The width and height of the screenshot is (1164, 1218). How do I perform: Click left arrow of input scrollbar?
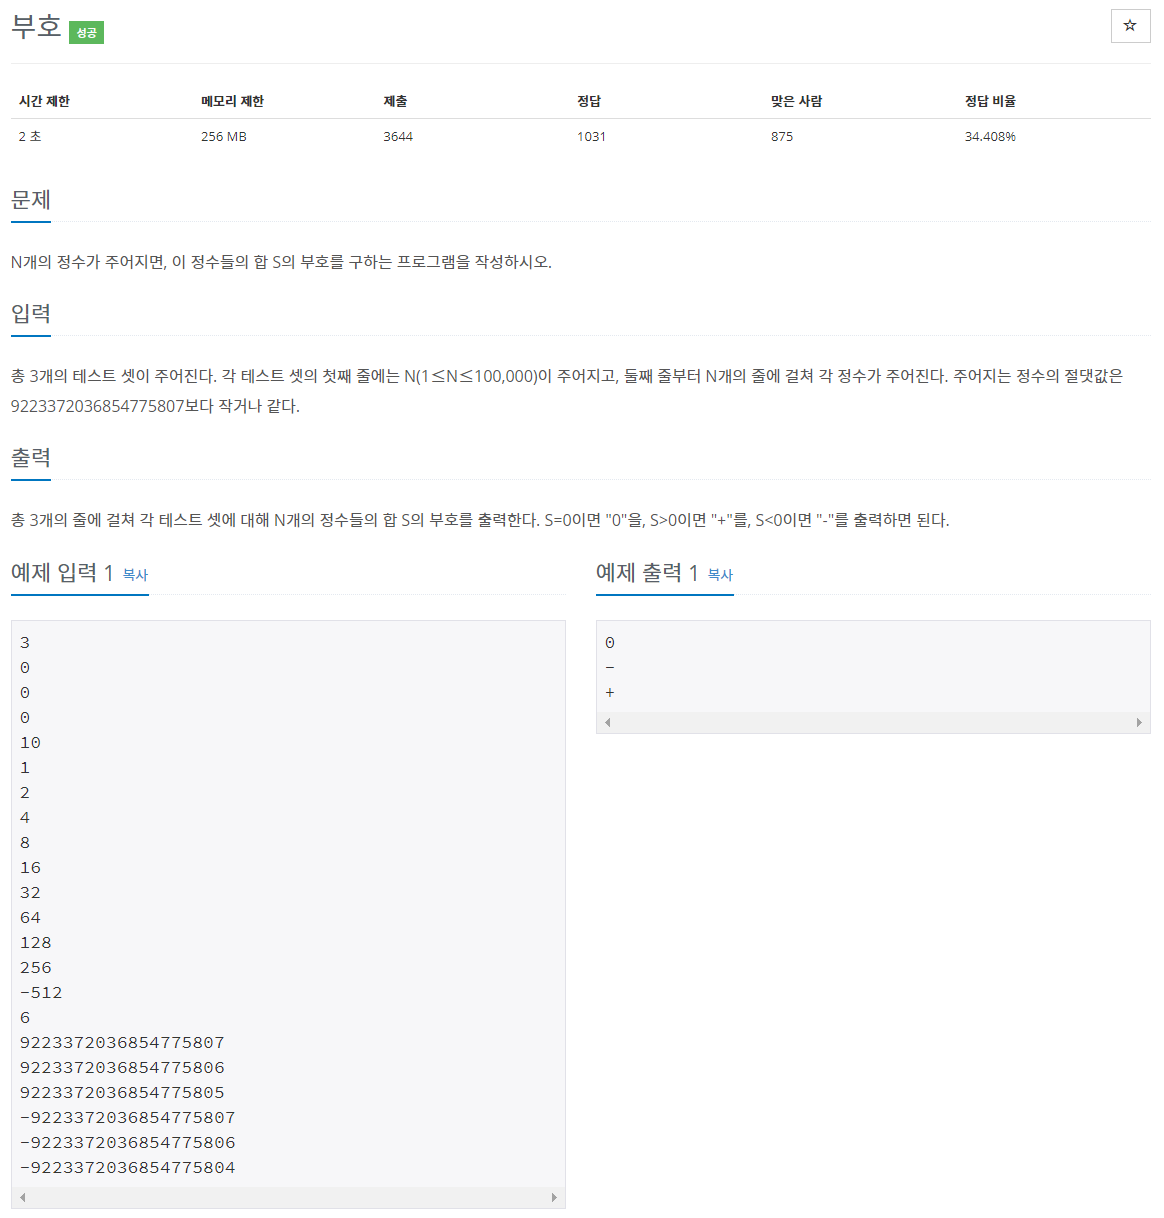(x=22, y=1197)
